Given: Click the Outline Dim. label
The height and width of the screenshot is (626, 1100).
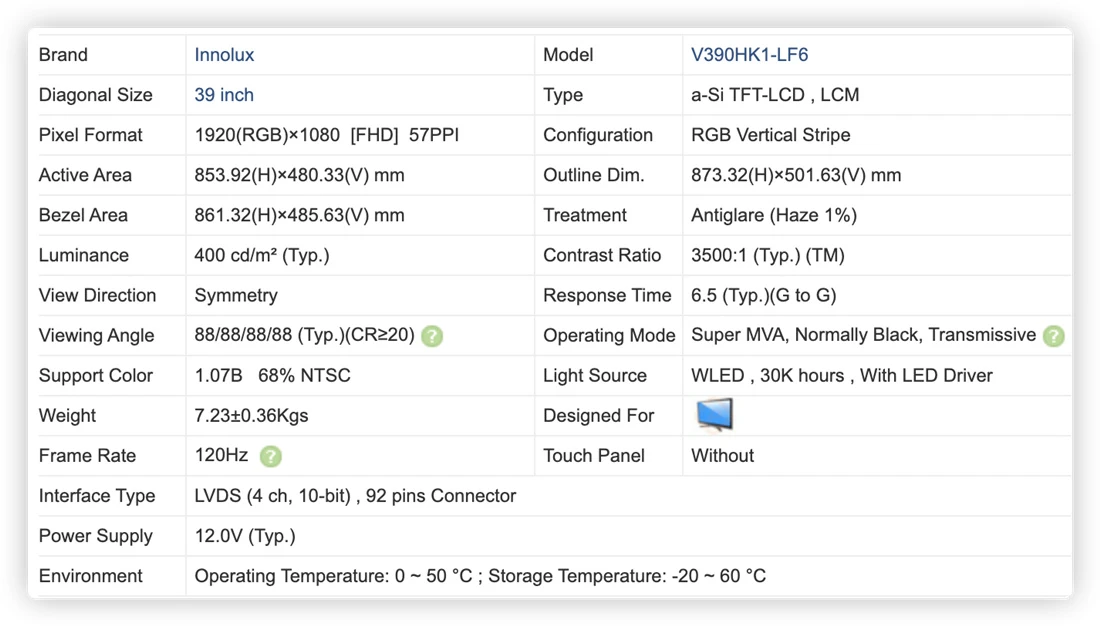Looking at the screenshot, I should [x=593, y=175].
